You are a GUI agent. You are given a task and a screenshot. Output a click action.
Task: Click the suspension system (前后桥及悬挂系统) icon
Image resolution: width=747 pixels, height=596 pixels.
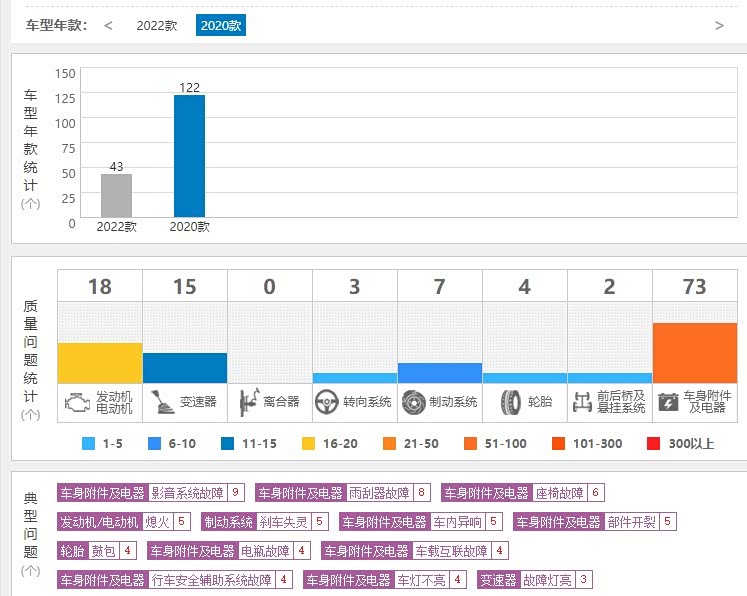(582, 403)
